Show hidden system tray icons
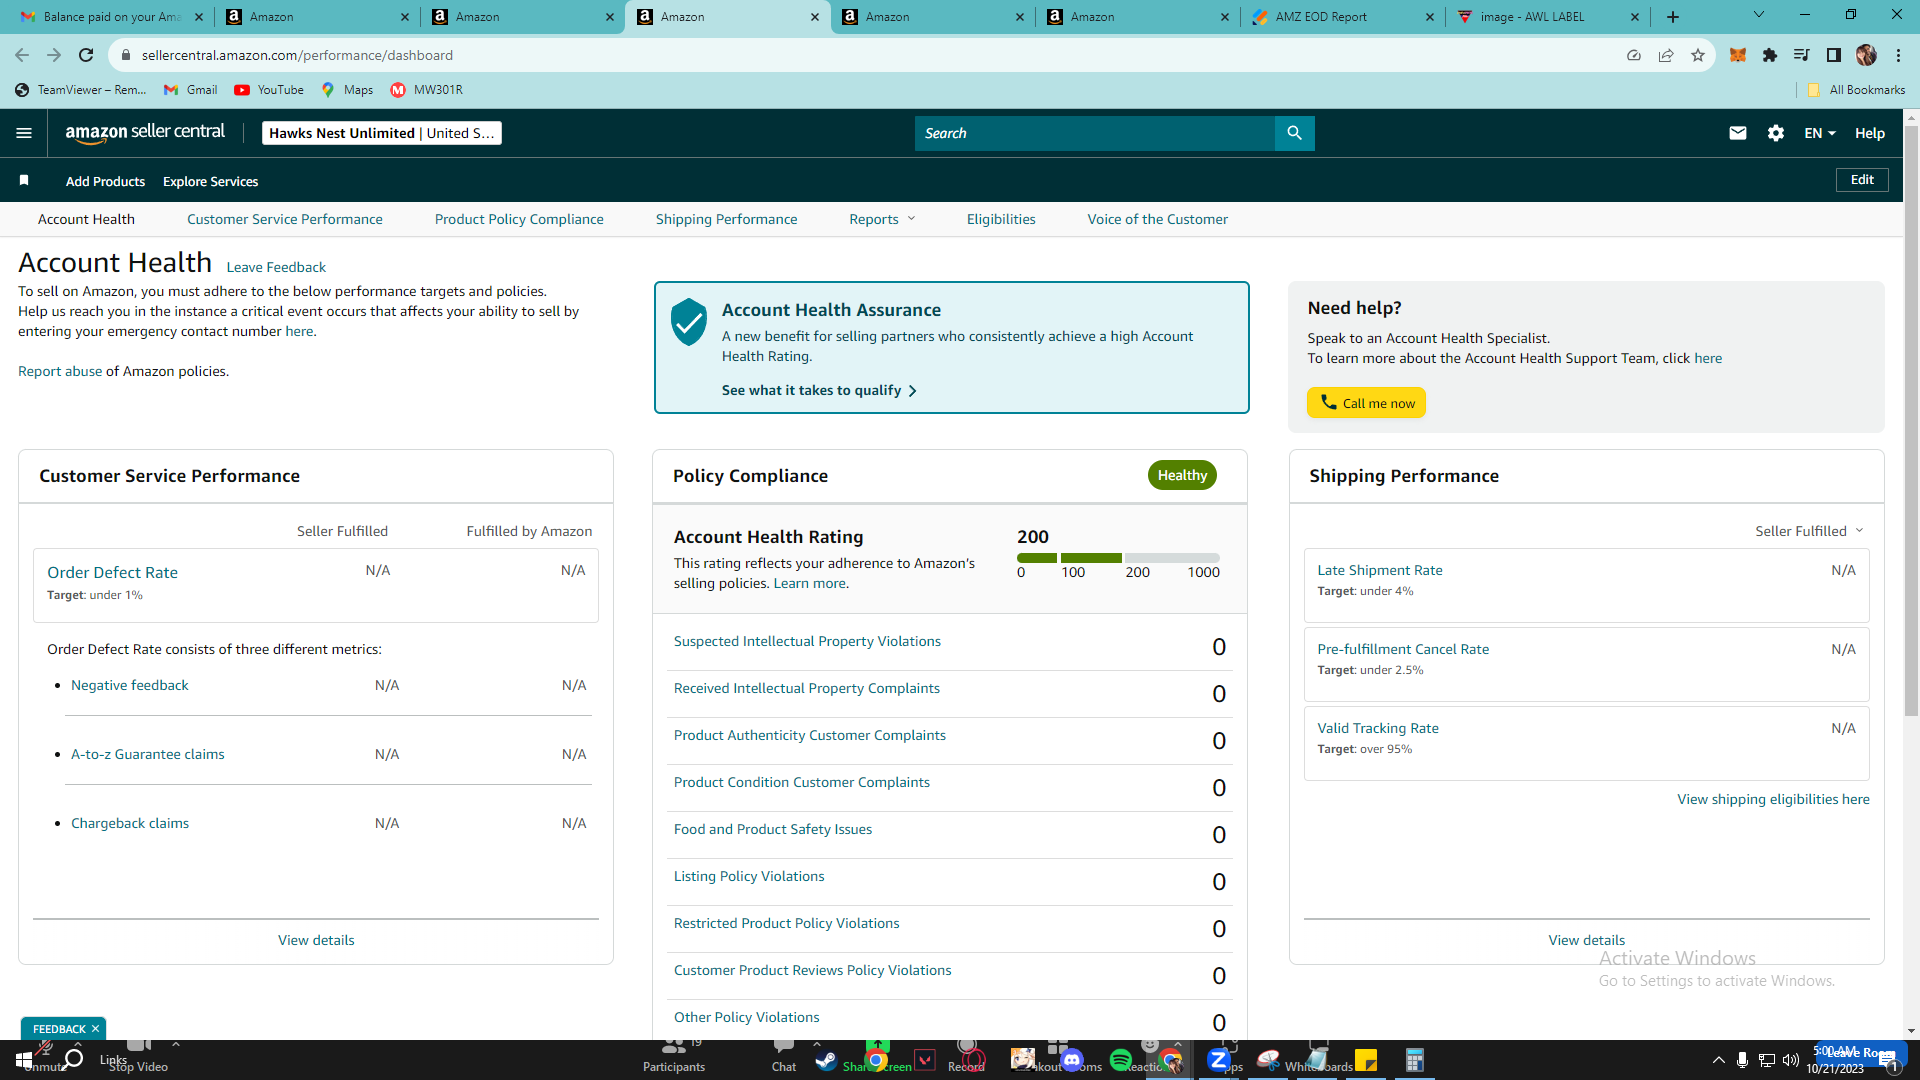The image size is (1920, 1080). click(1718, 1060)
